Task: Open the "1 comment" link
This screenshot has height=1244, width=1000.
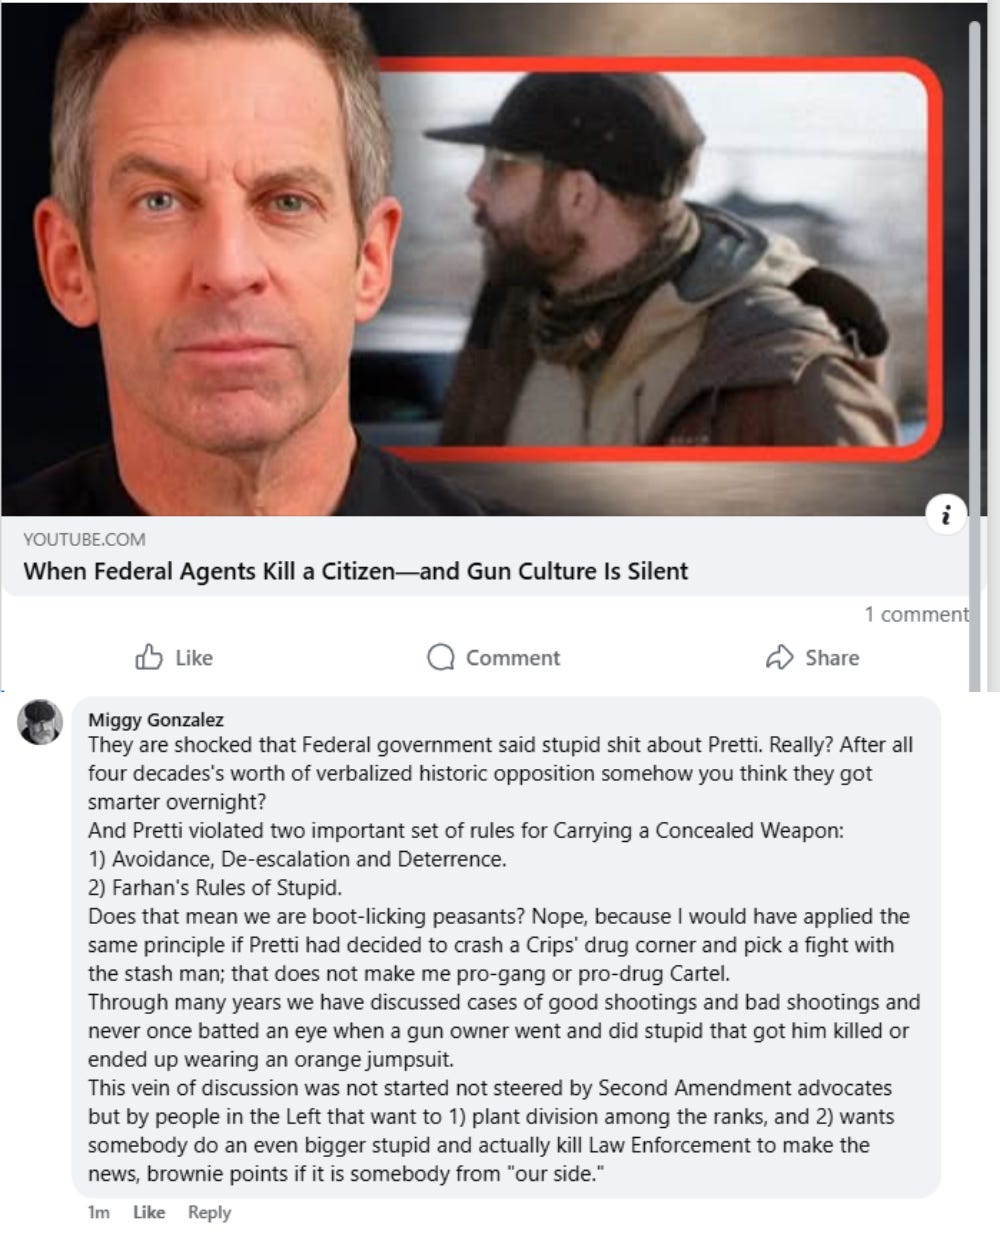Action: point(916,614)
